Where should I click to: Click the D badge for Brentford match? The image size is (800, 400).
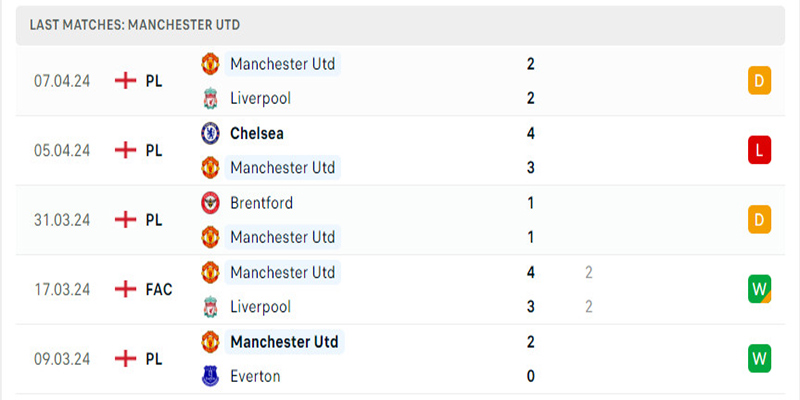(759, 220)
